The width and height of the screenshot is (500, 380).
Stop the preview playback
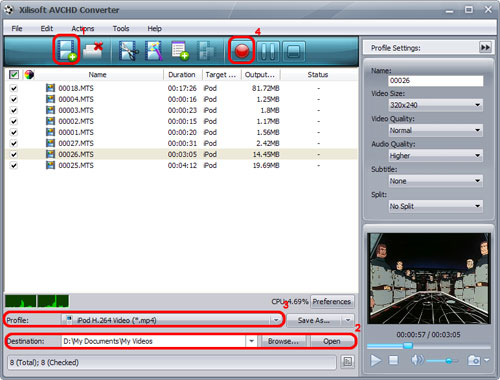[x=393, y=360]
